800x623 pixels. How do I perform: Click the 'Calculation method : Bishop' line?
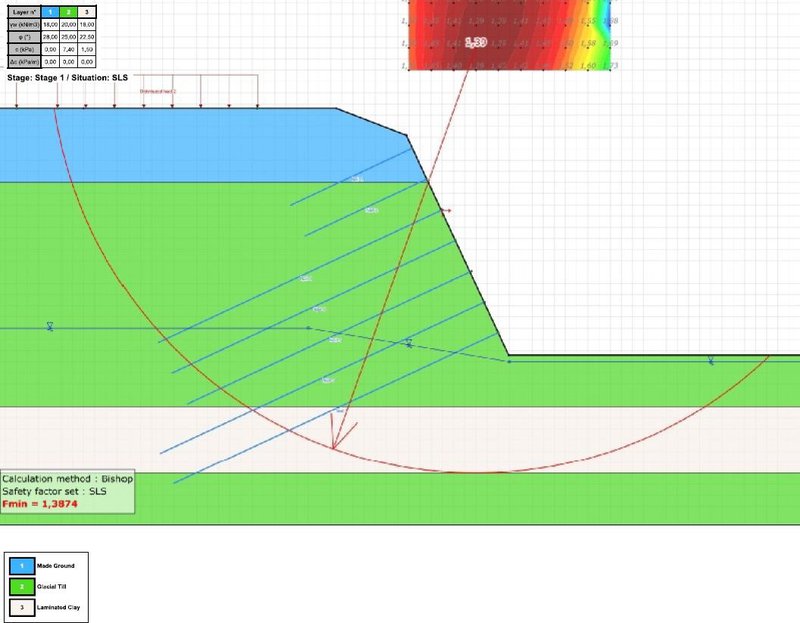click(67, 479)
